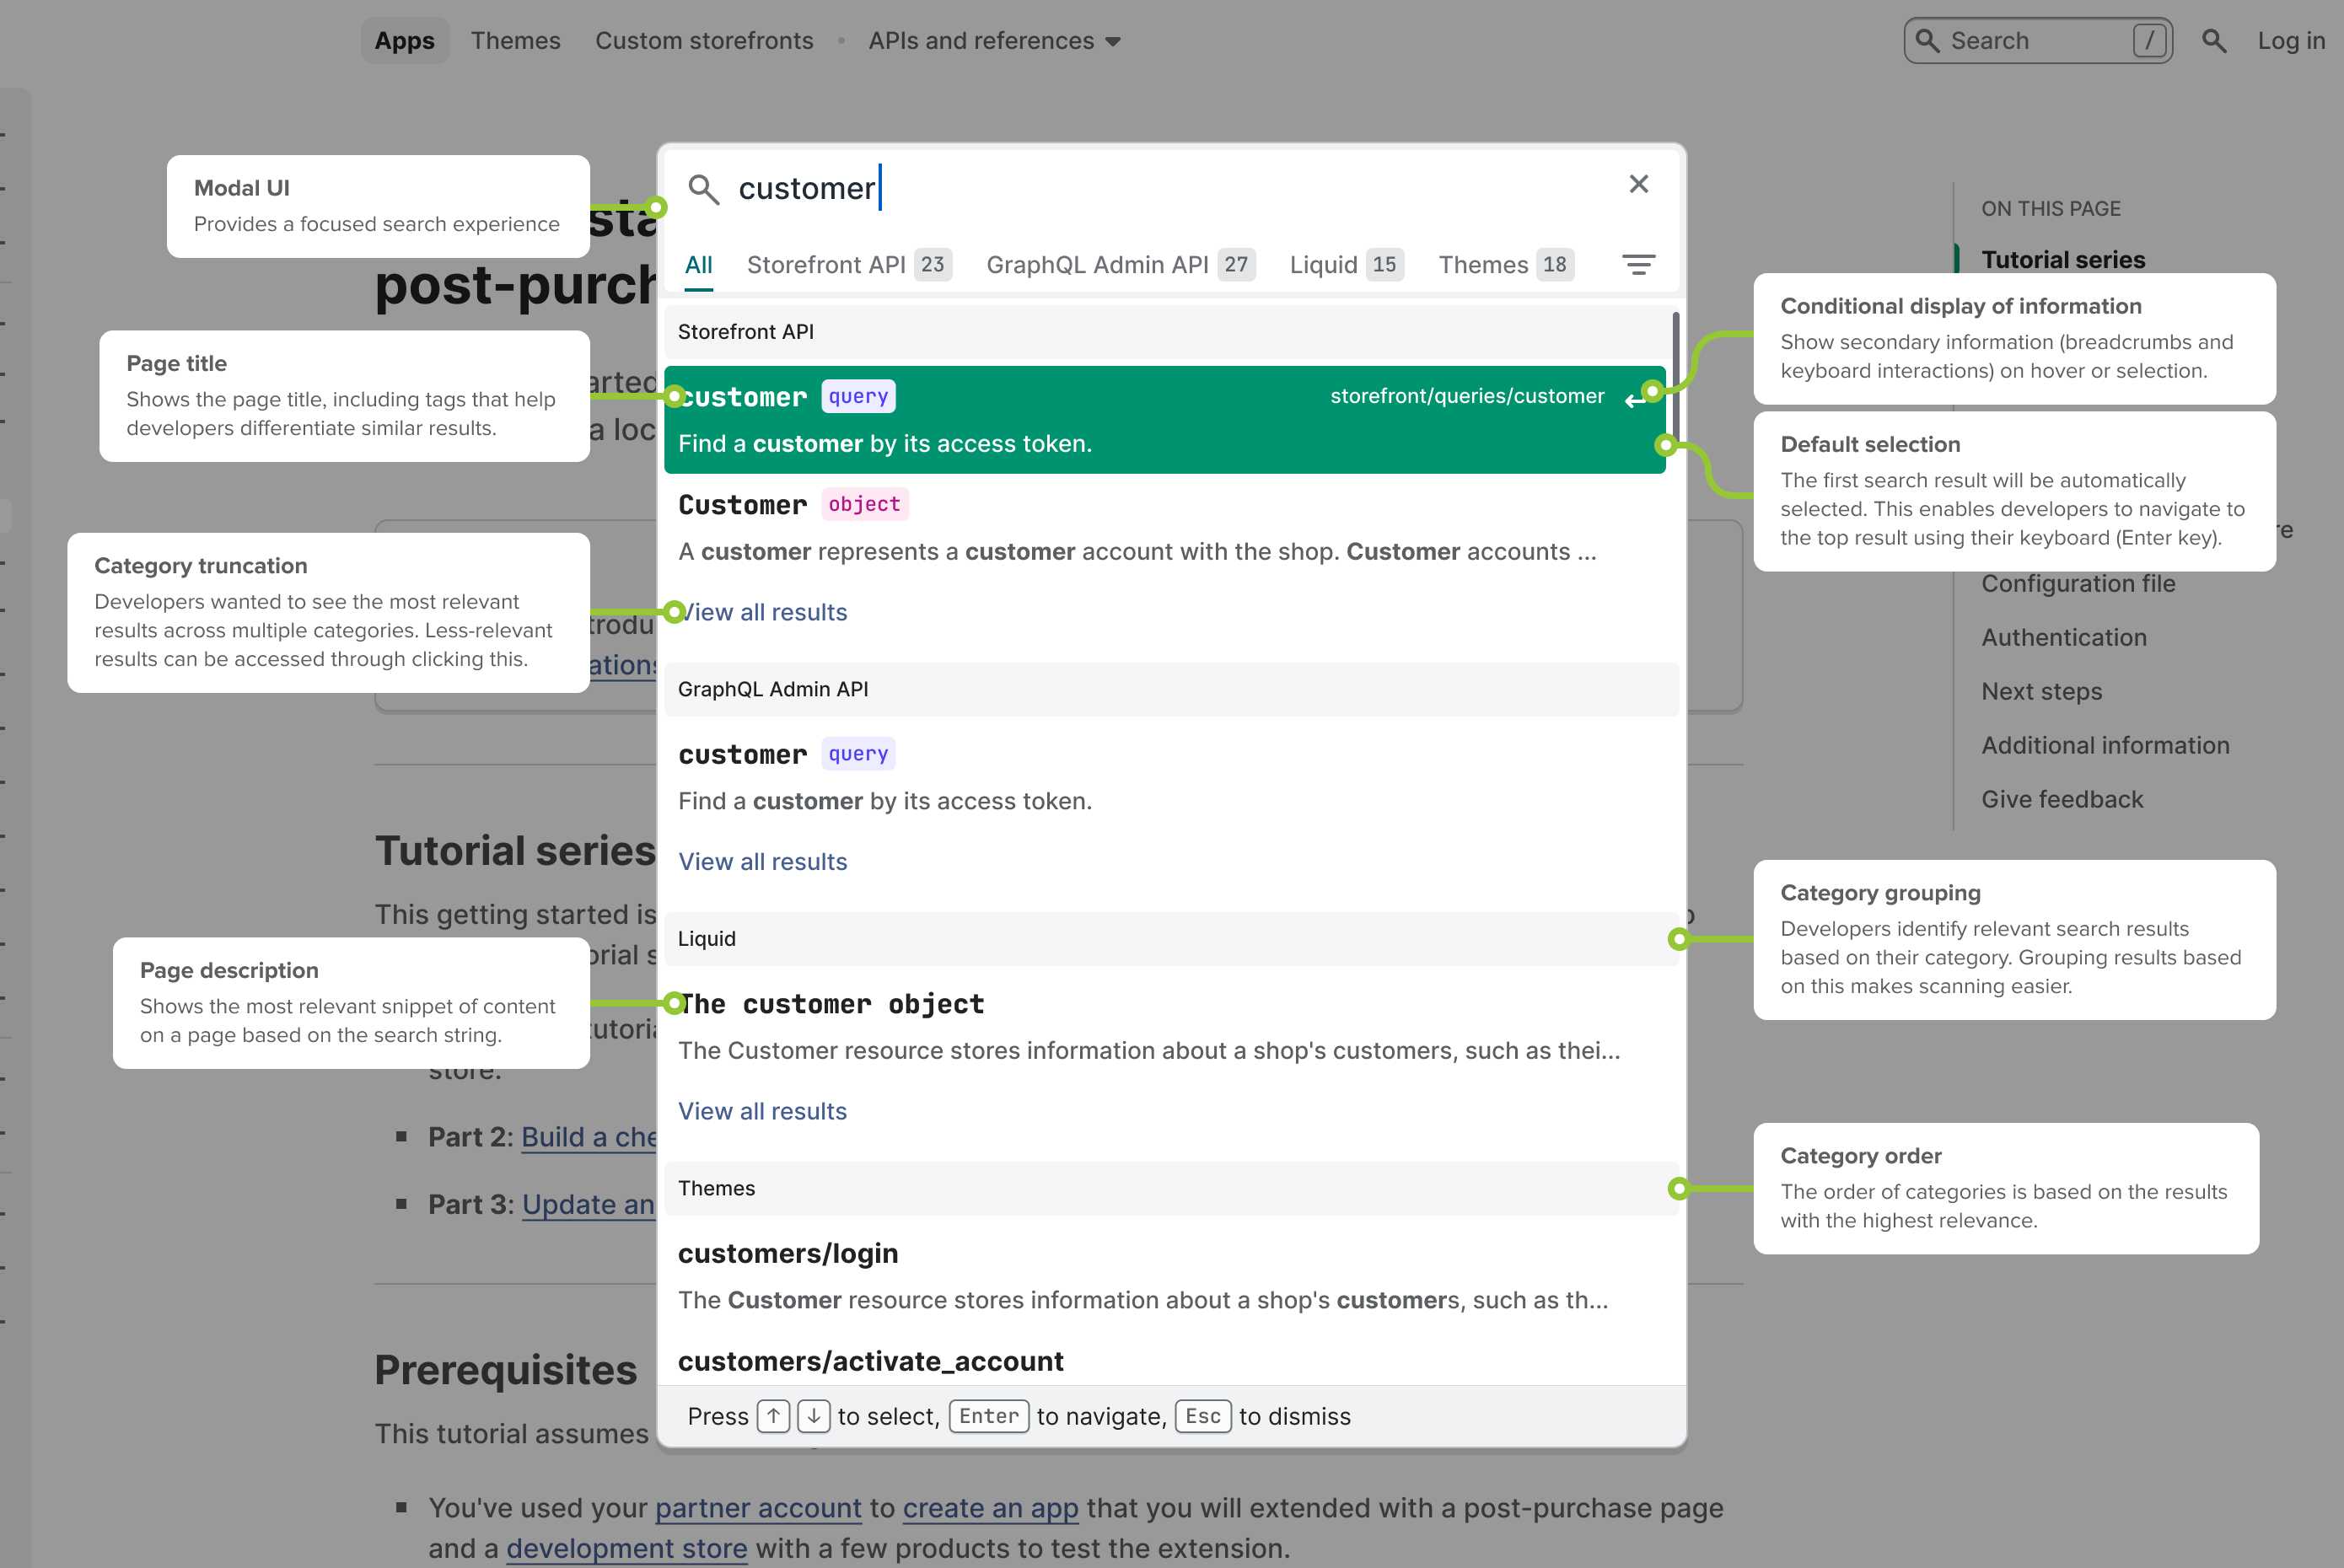
Task: Click the query tag on the selected result
Action: pos(858,397)
